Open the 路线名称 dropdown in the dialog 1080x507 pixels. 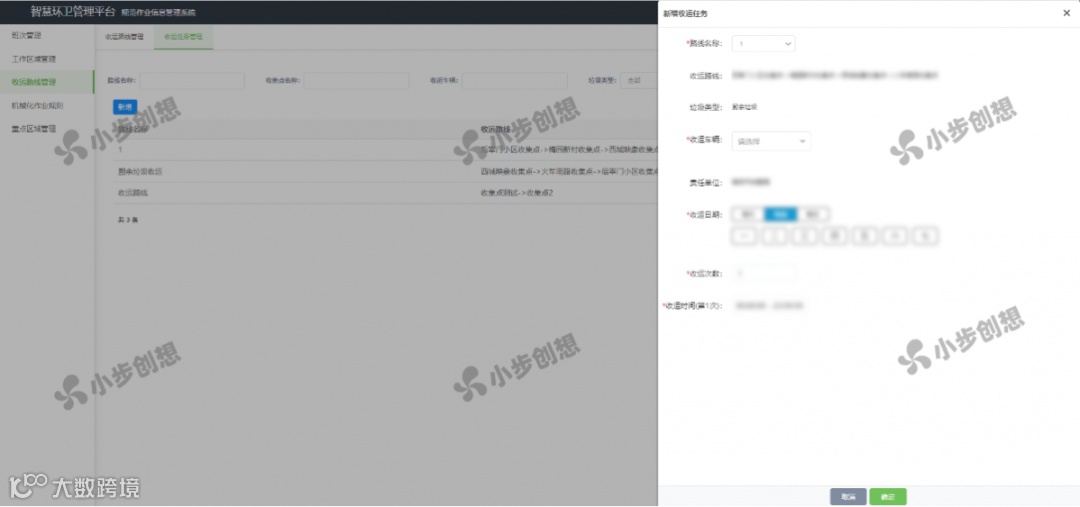click(x=763, y=43)
